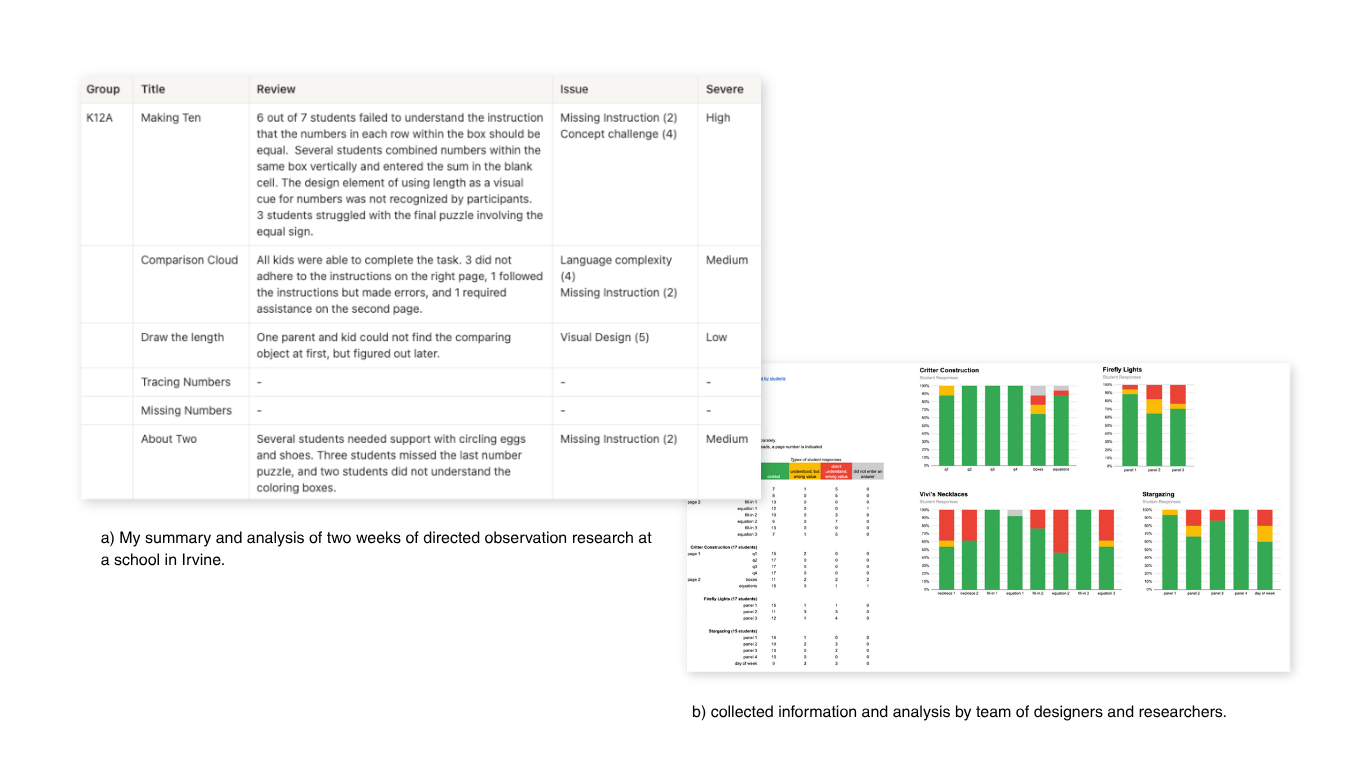This screenshot has height=768, width=1366.
Task: Select Medium severity in About Two row
Action: 727,439
